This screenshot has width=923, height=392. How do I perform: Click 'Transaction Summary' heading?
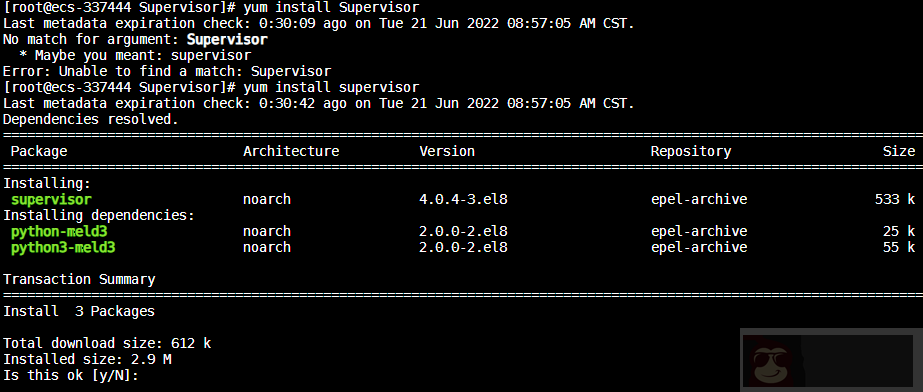79,279
